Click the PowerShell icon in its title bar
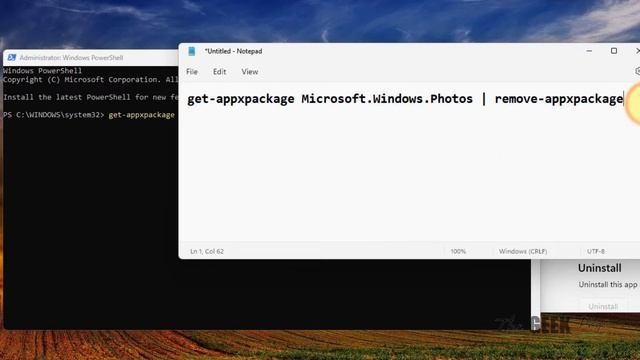This screenshot has width=640, height=360. pos(11,58)
